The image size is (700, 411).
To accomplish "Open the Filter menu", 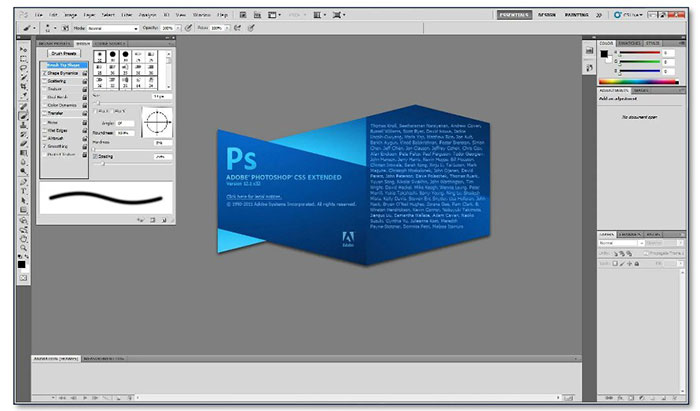I will 127,15.
